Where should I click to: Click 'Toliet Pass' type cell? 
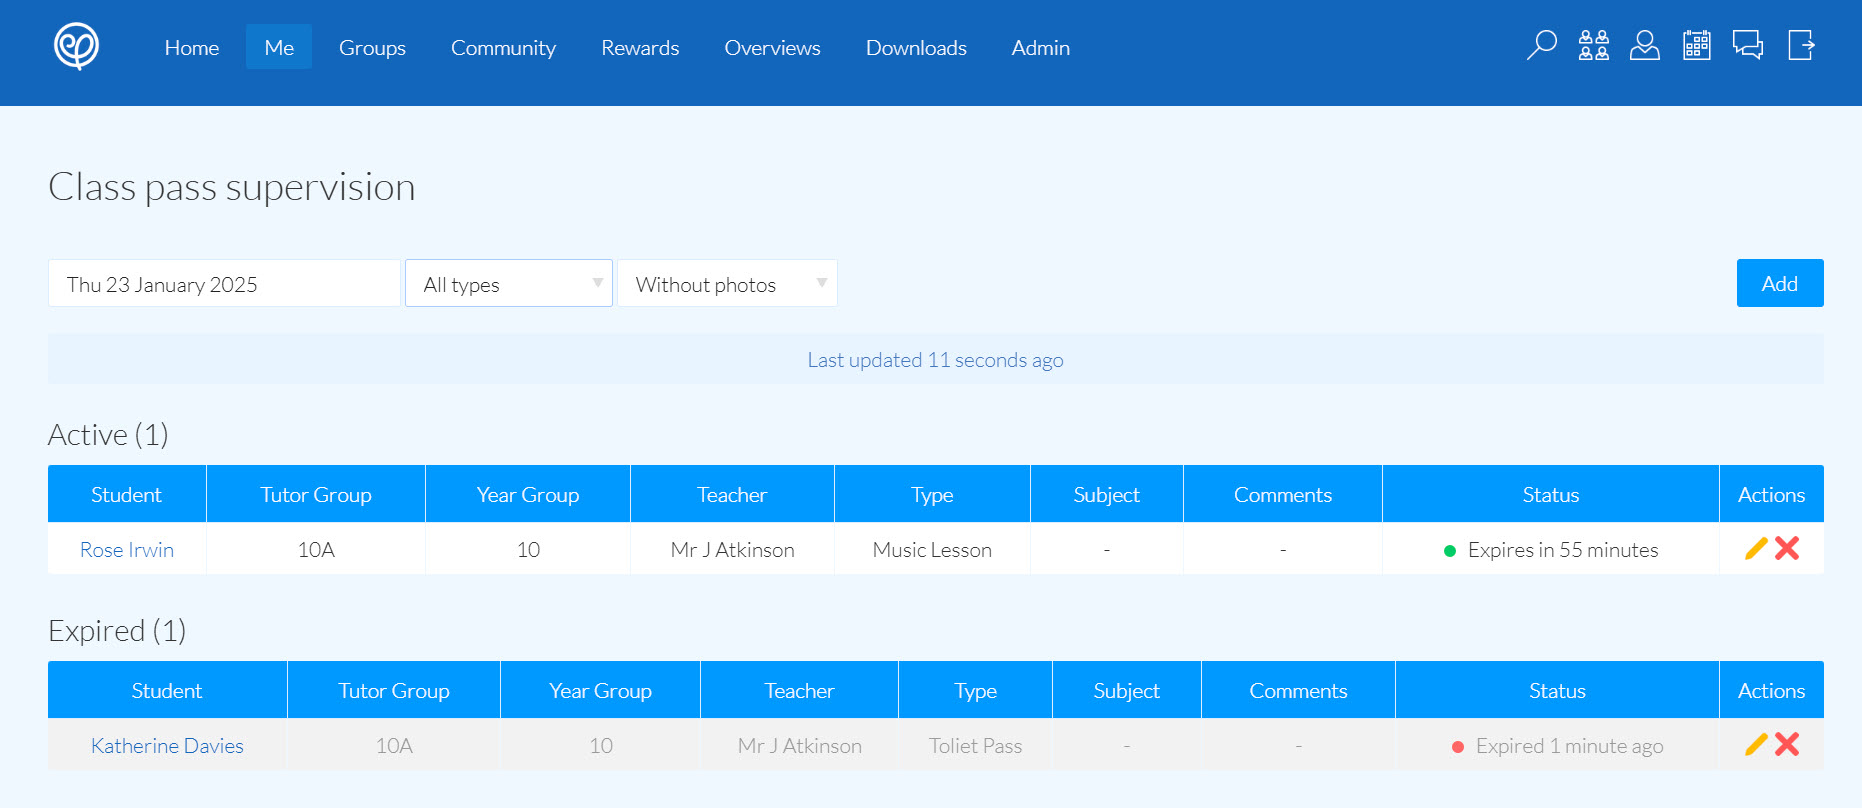[976, 746]
